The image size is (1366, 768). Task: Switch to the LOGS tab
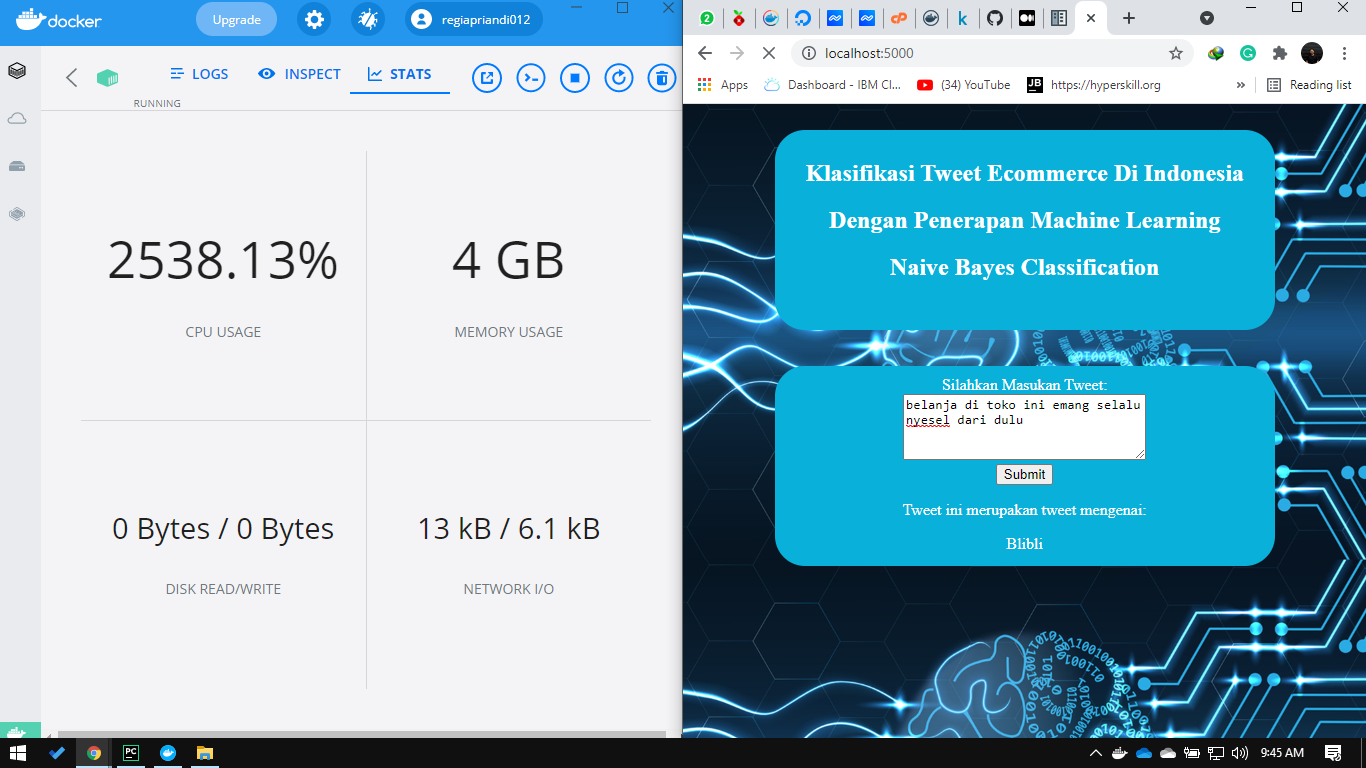(x=199, y=74)
